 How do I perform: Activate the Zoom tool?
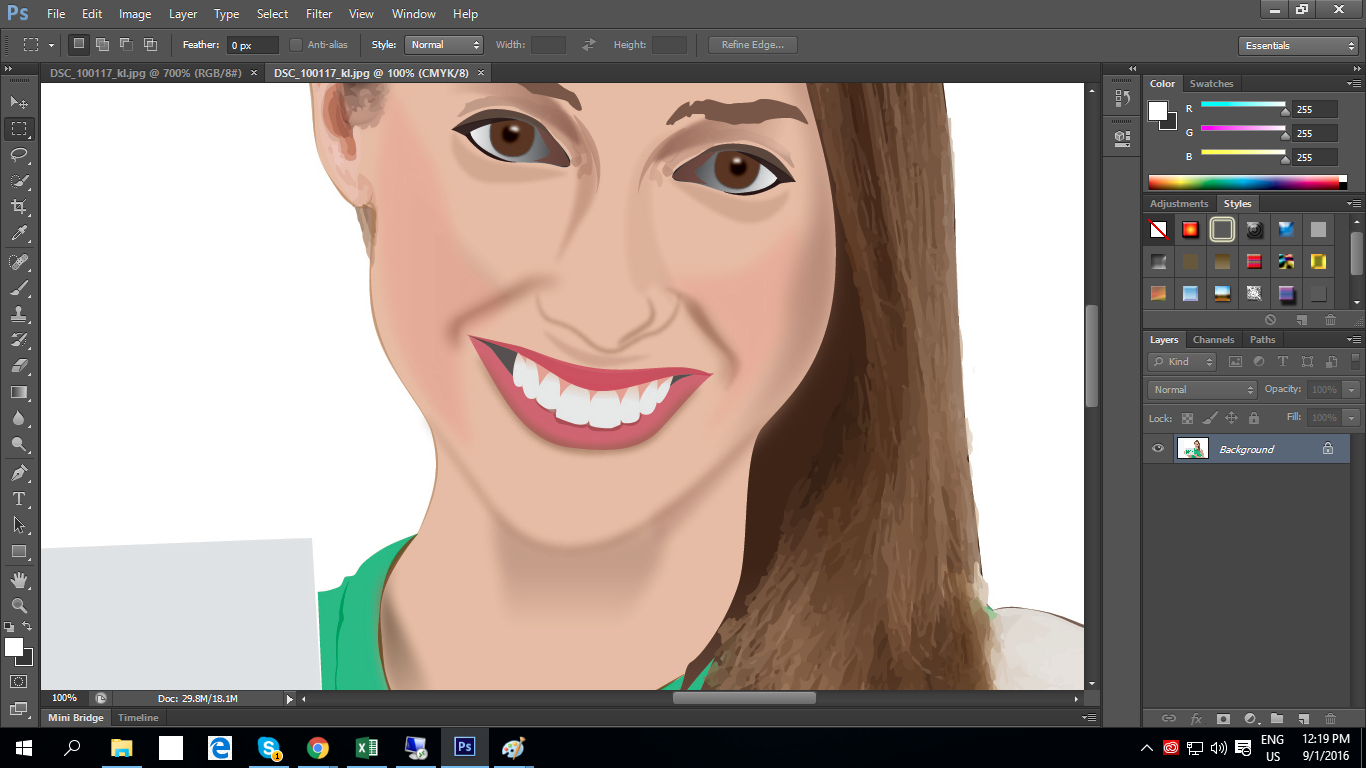coord(20,605)
